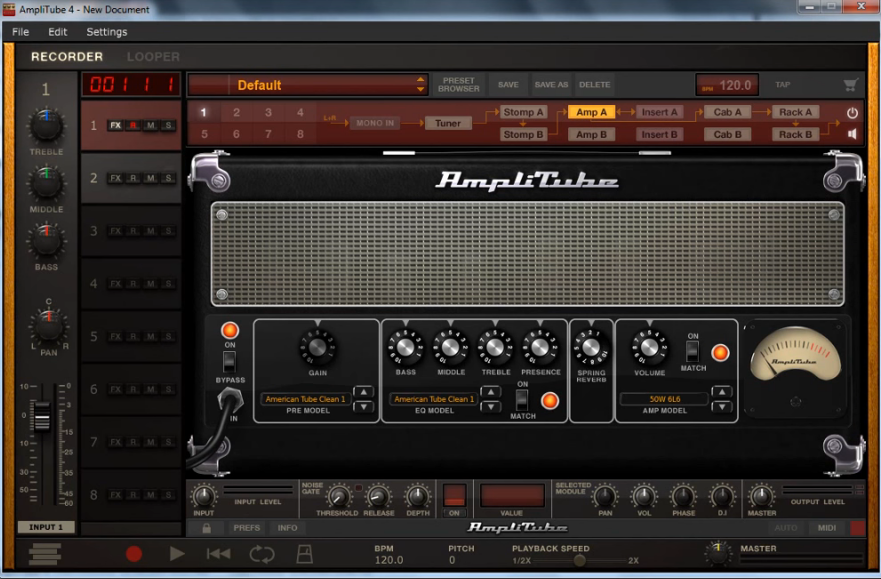This screenshot has height=579, width=881.
Task: Toggle FX on track 1
Action: click(x=116, y=125)
